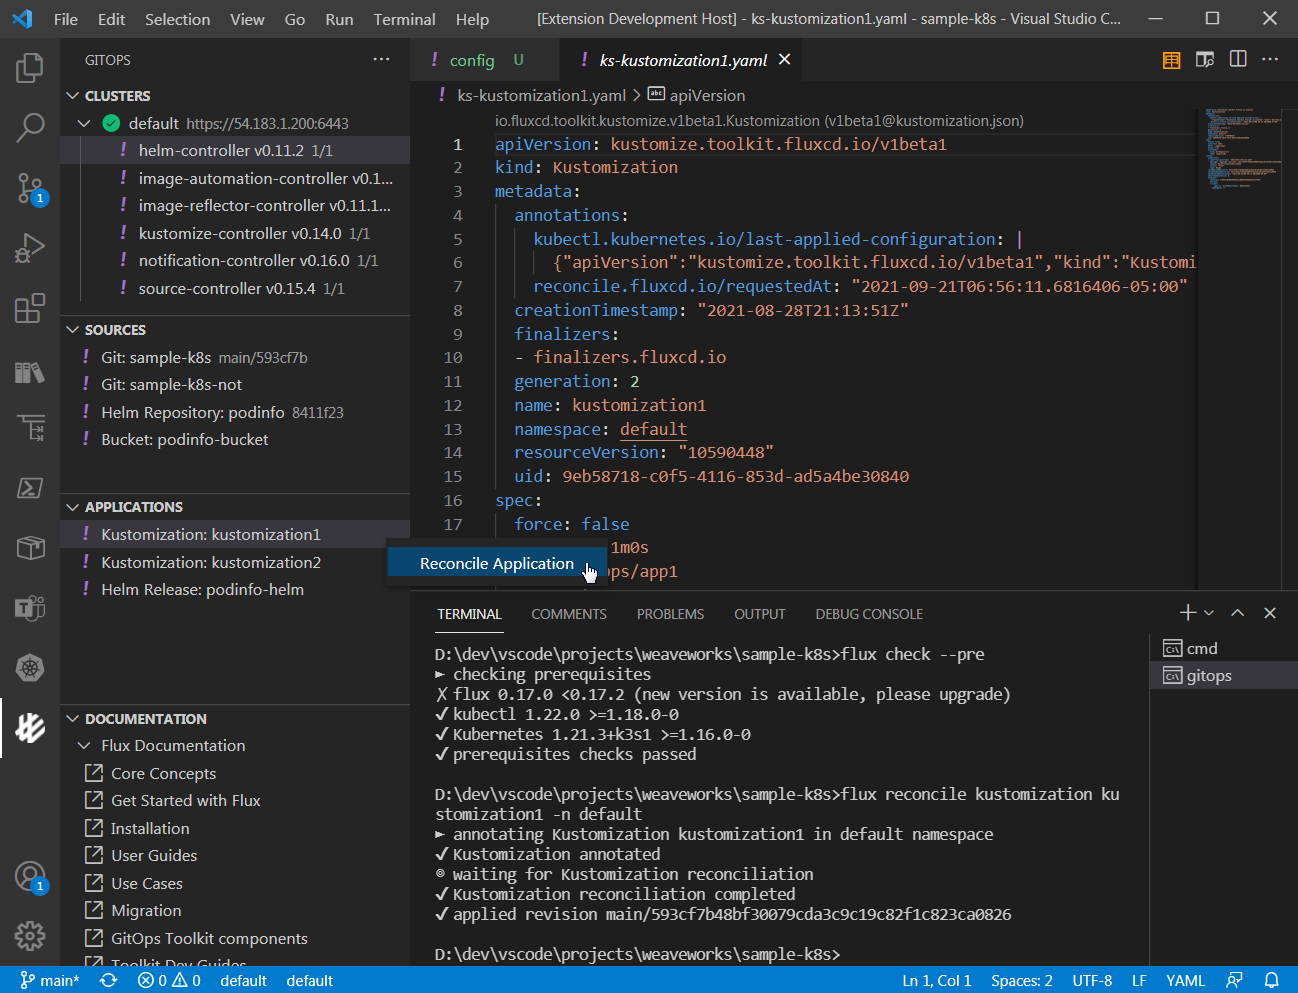Open the Extensions view
Image resolution: width=1298 pixels, height=993 pixels.
pyautogui.click(x=29, y=308)
